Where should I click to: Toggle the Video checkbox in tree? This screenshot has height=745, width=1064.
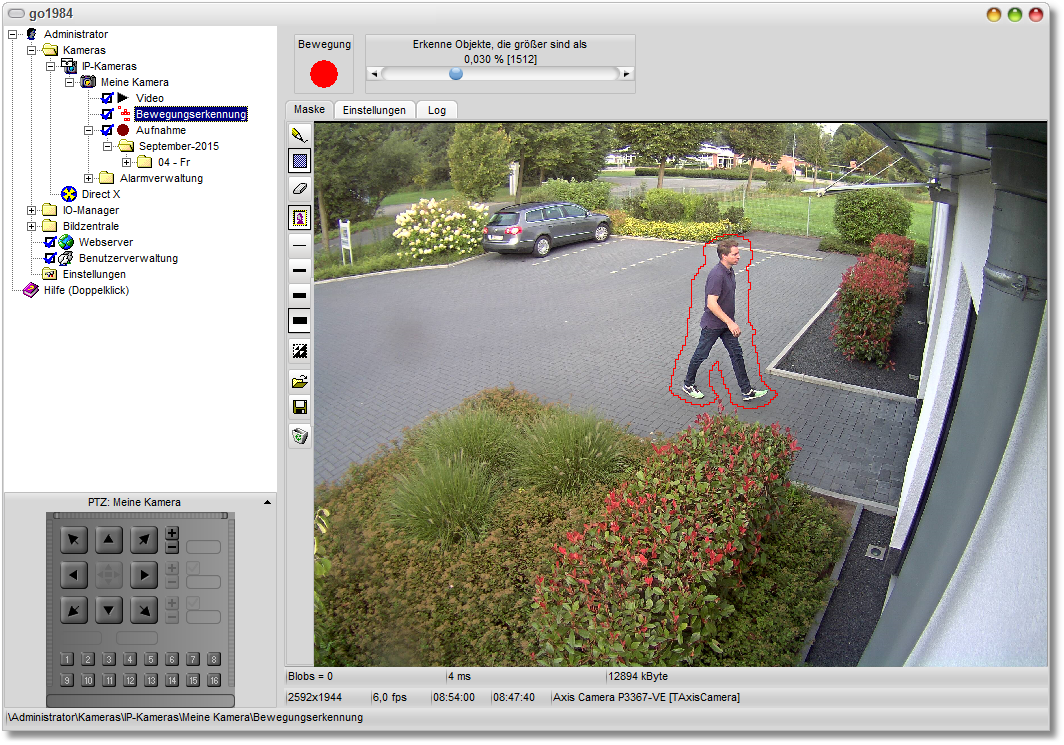(107, 98)
